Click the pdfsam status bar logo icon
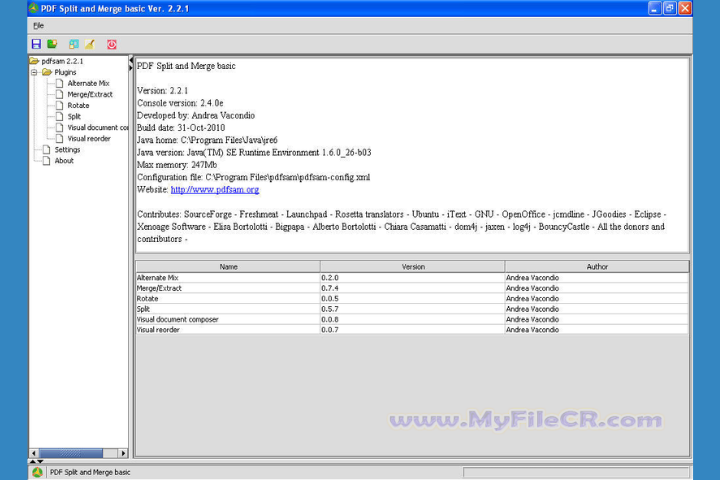Viewport: 720px width, 480px height. coord(37,472)
